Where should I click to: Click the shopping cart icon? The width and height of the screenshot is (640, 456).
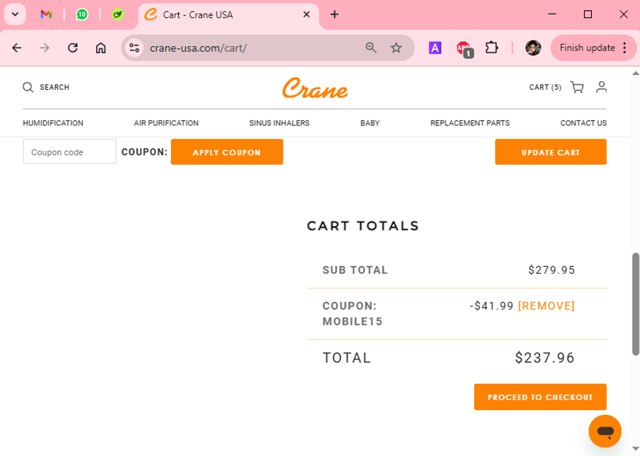pos(577,87)
